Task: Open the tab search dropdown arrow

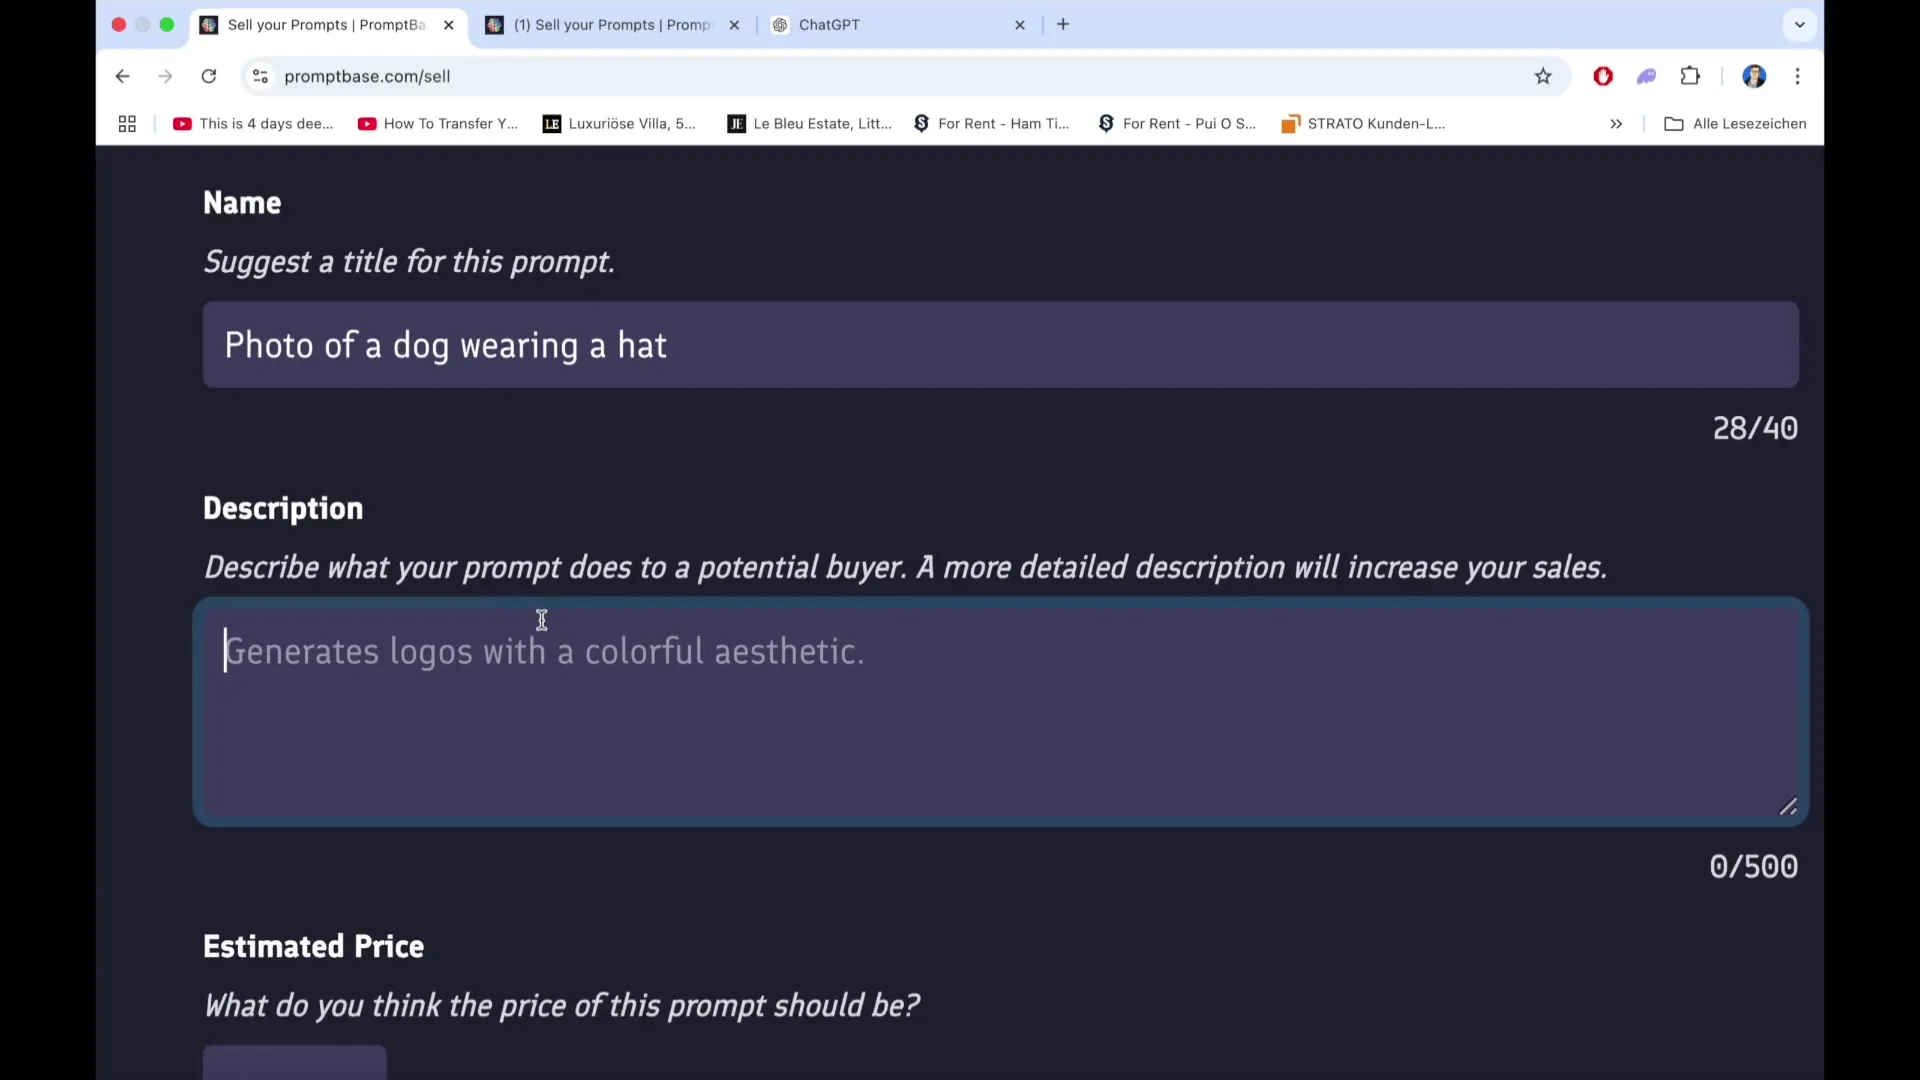Action: pos(1800,25)
